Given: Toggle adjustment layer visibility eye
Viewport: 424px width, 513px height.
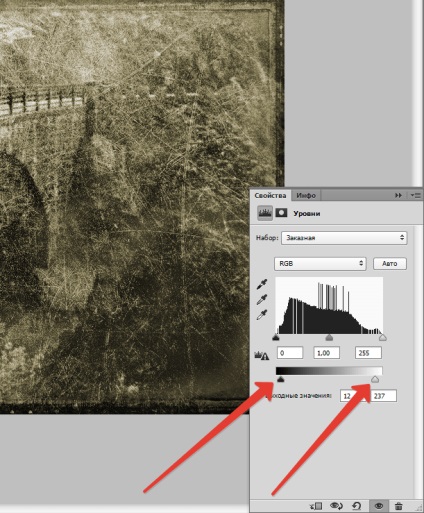Looking at the screenshot, I should 378,506.
